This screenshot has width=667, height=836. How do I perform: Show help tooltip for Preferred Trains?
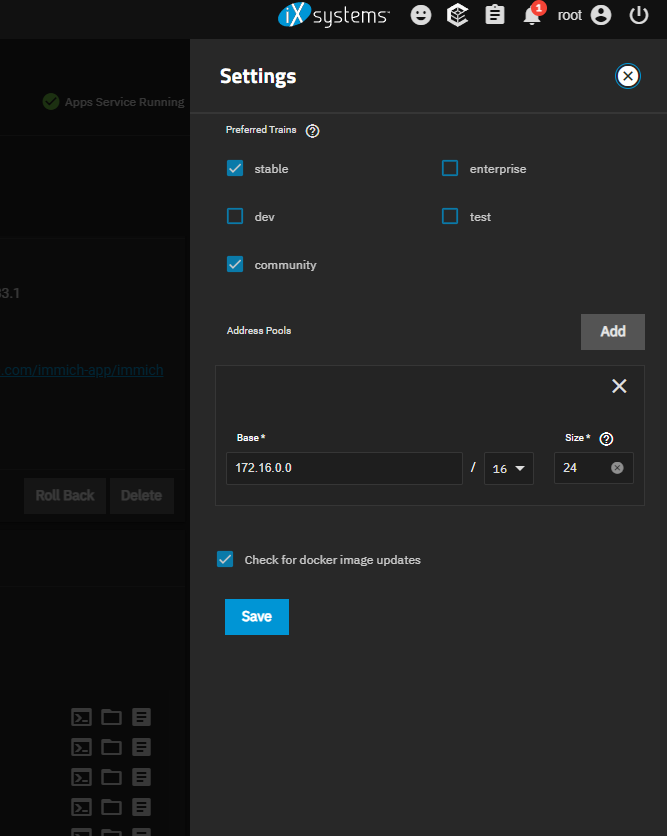point(312,131)
